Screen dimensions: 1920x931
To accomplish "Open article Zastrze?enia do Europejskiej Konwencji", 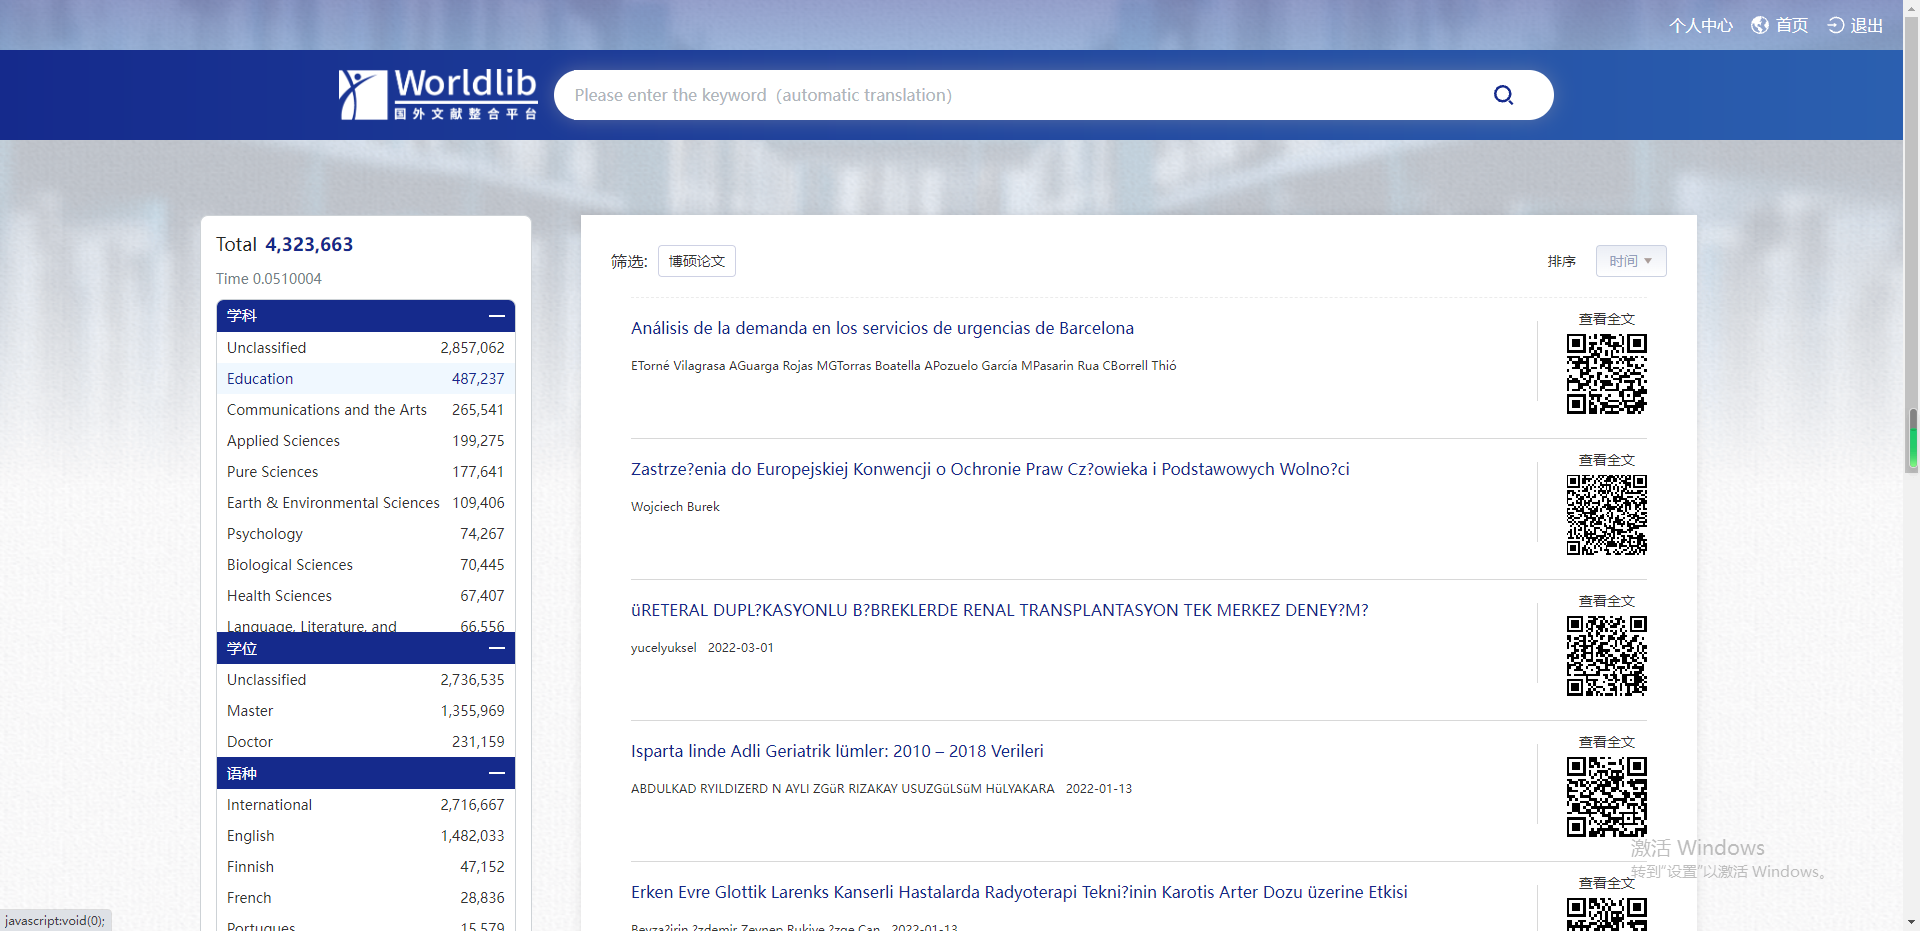I will pos(990,469).
